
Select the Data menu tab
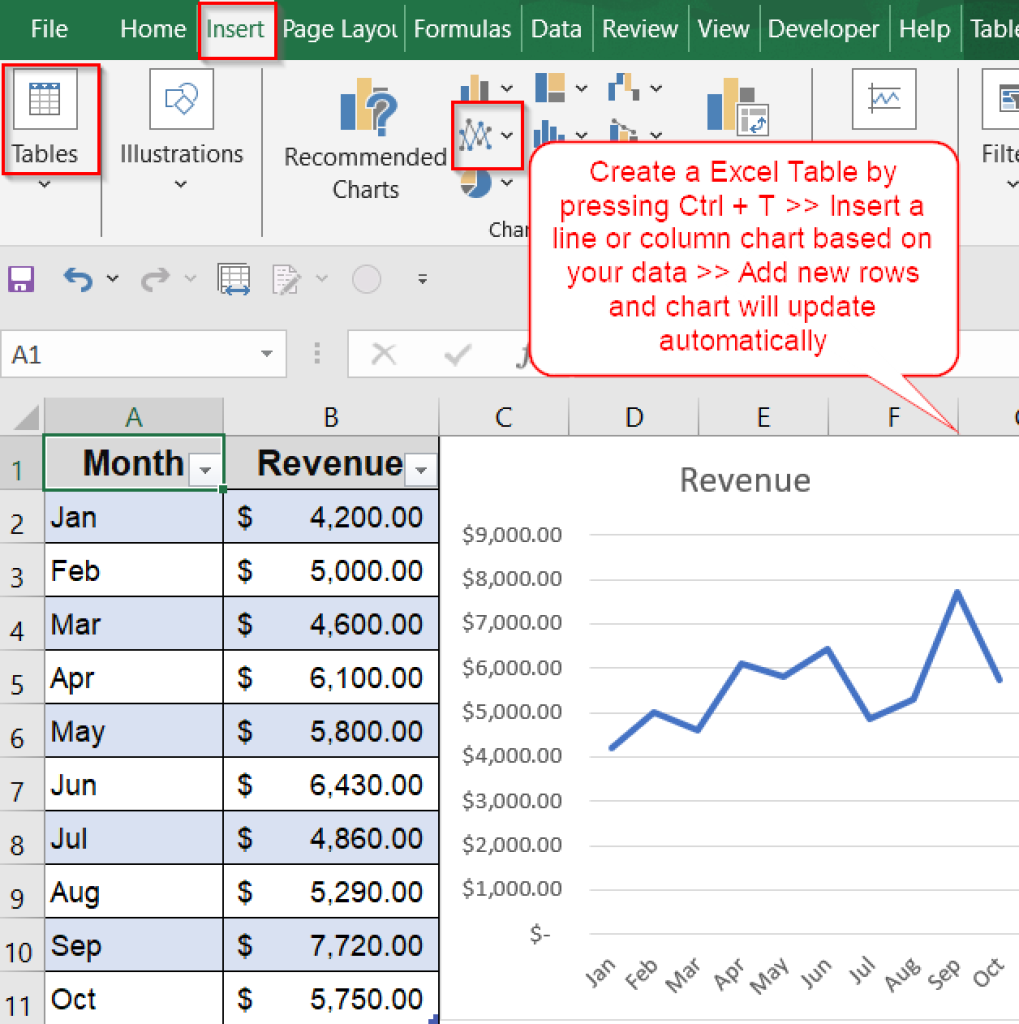click(556, 29)
